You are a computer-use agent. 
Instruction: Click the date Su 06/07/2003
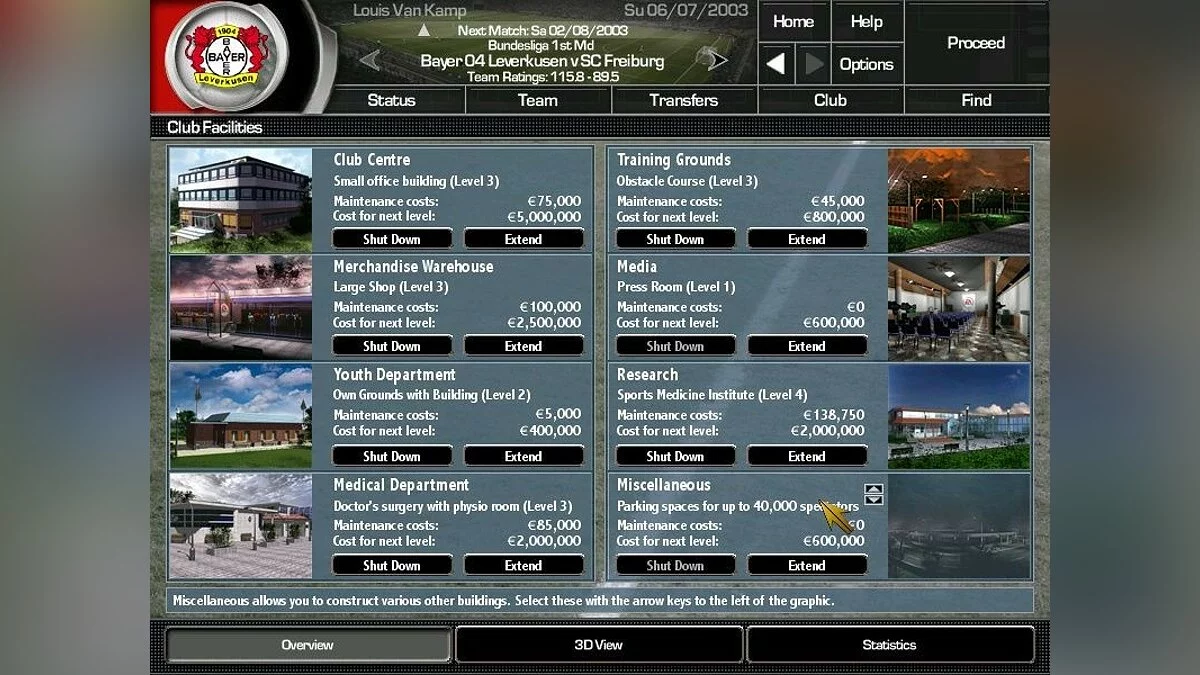tap(686, 10)
